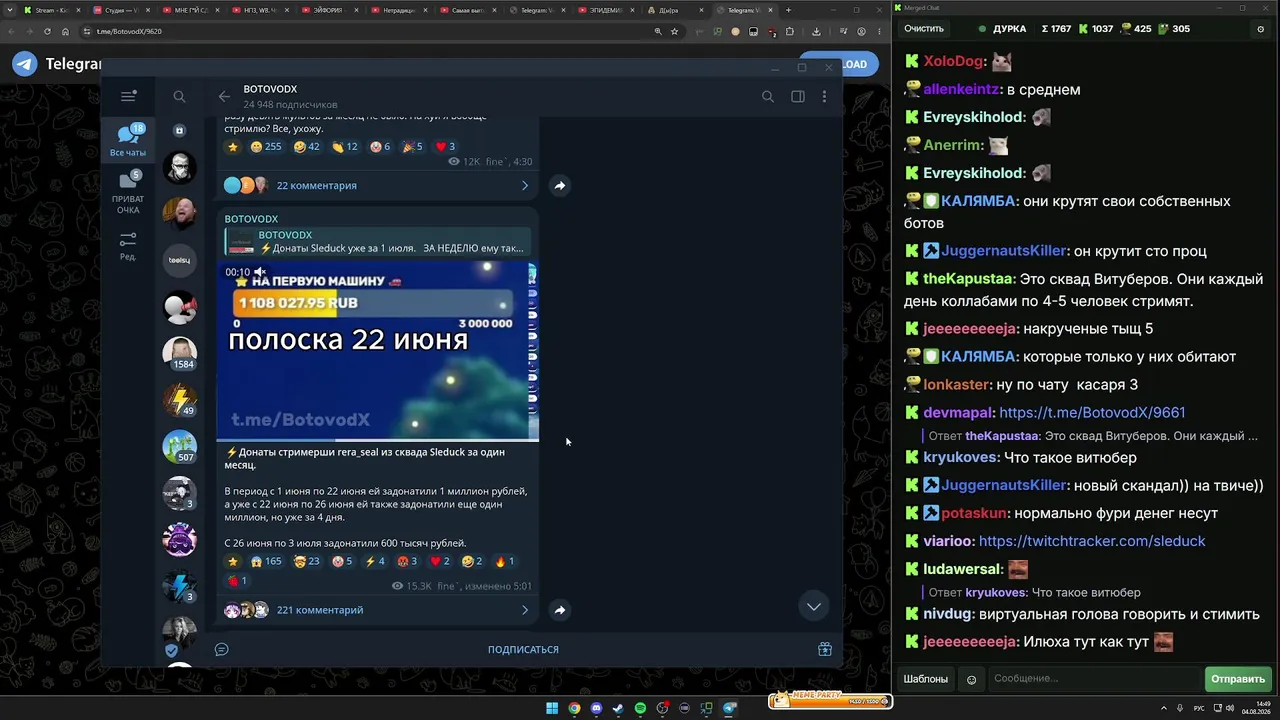This screenshot has width=1280, height=720.
Task: Jump to latest messages with down arrow
Action: 814,606
